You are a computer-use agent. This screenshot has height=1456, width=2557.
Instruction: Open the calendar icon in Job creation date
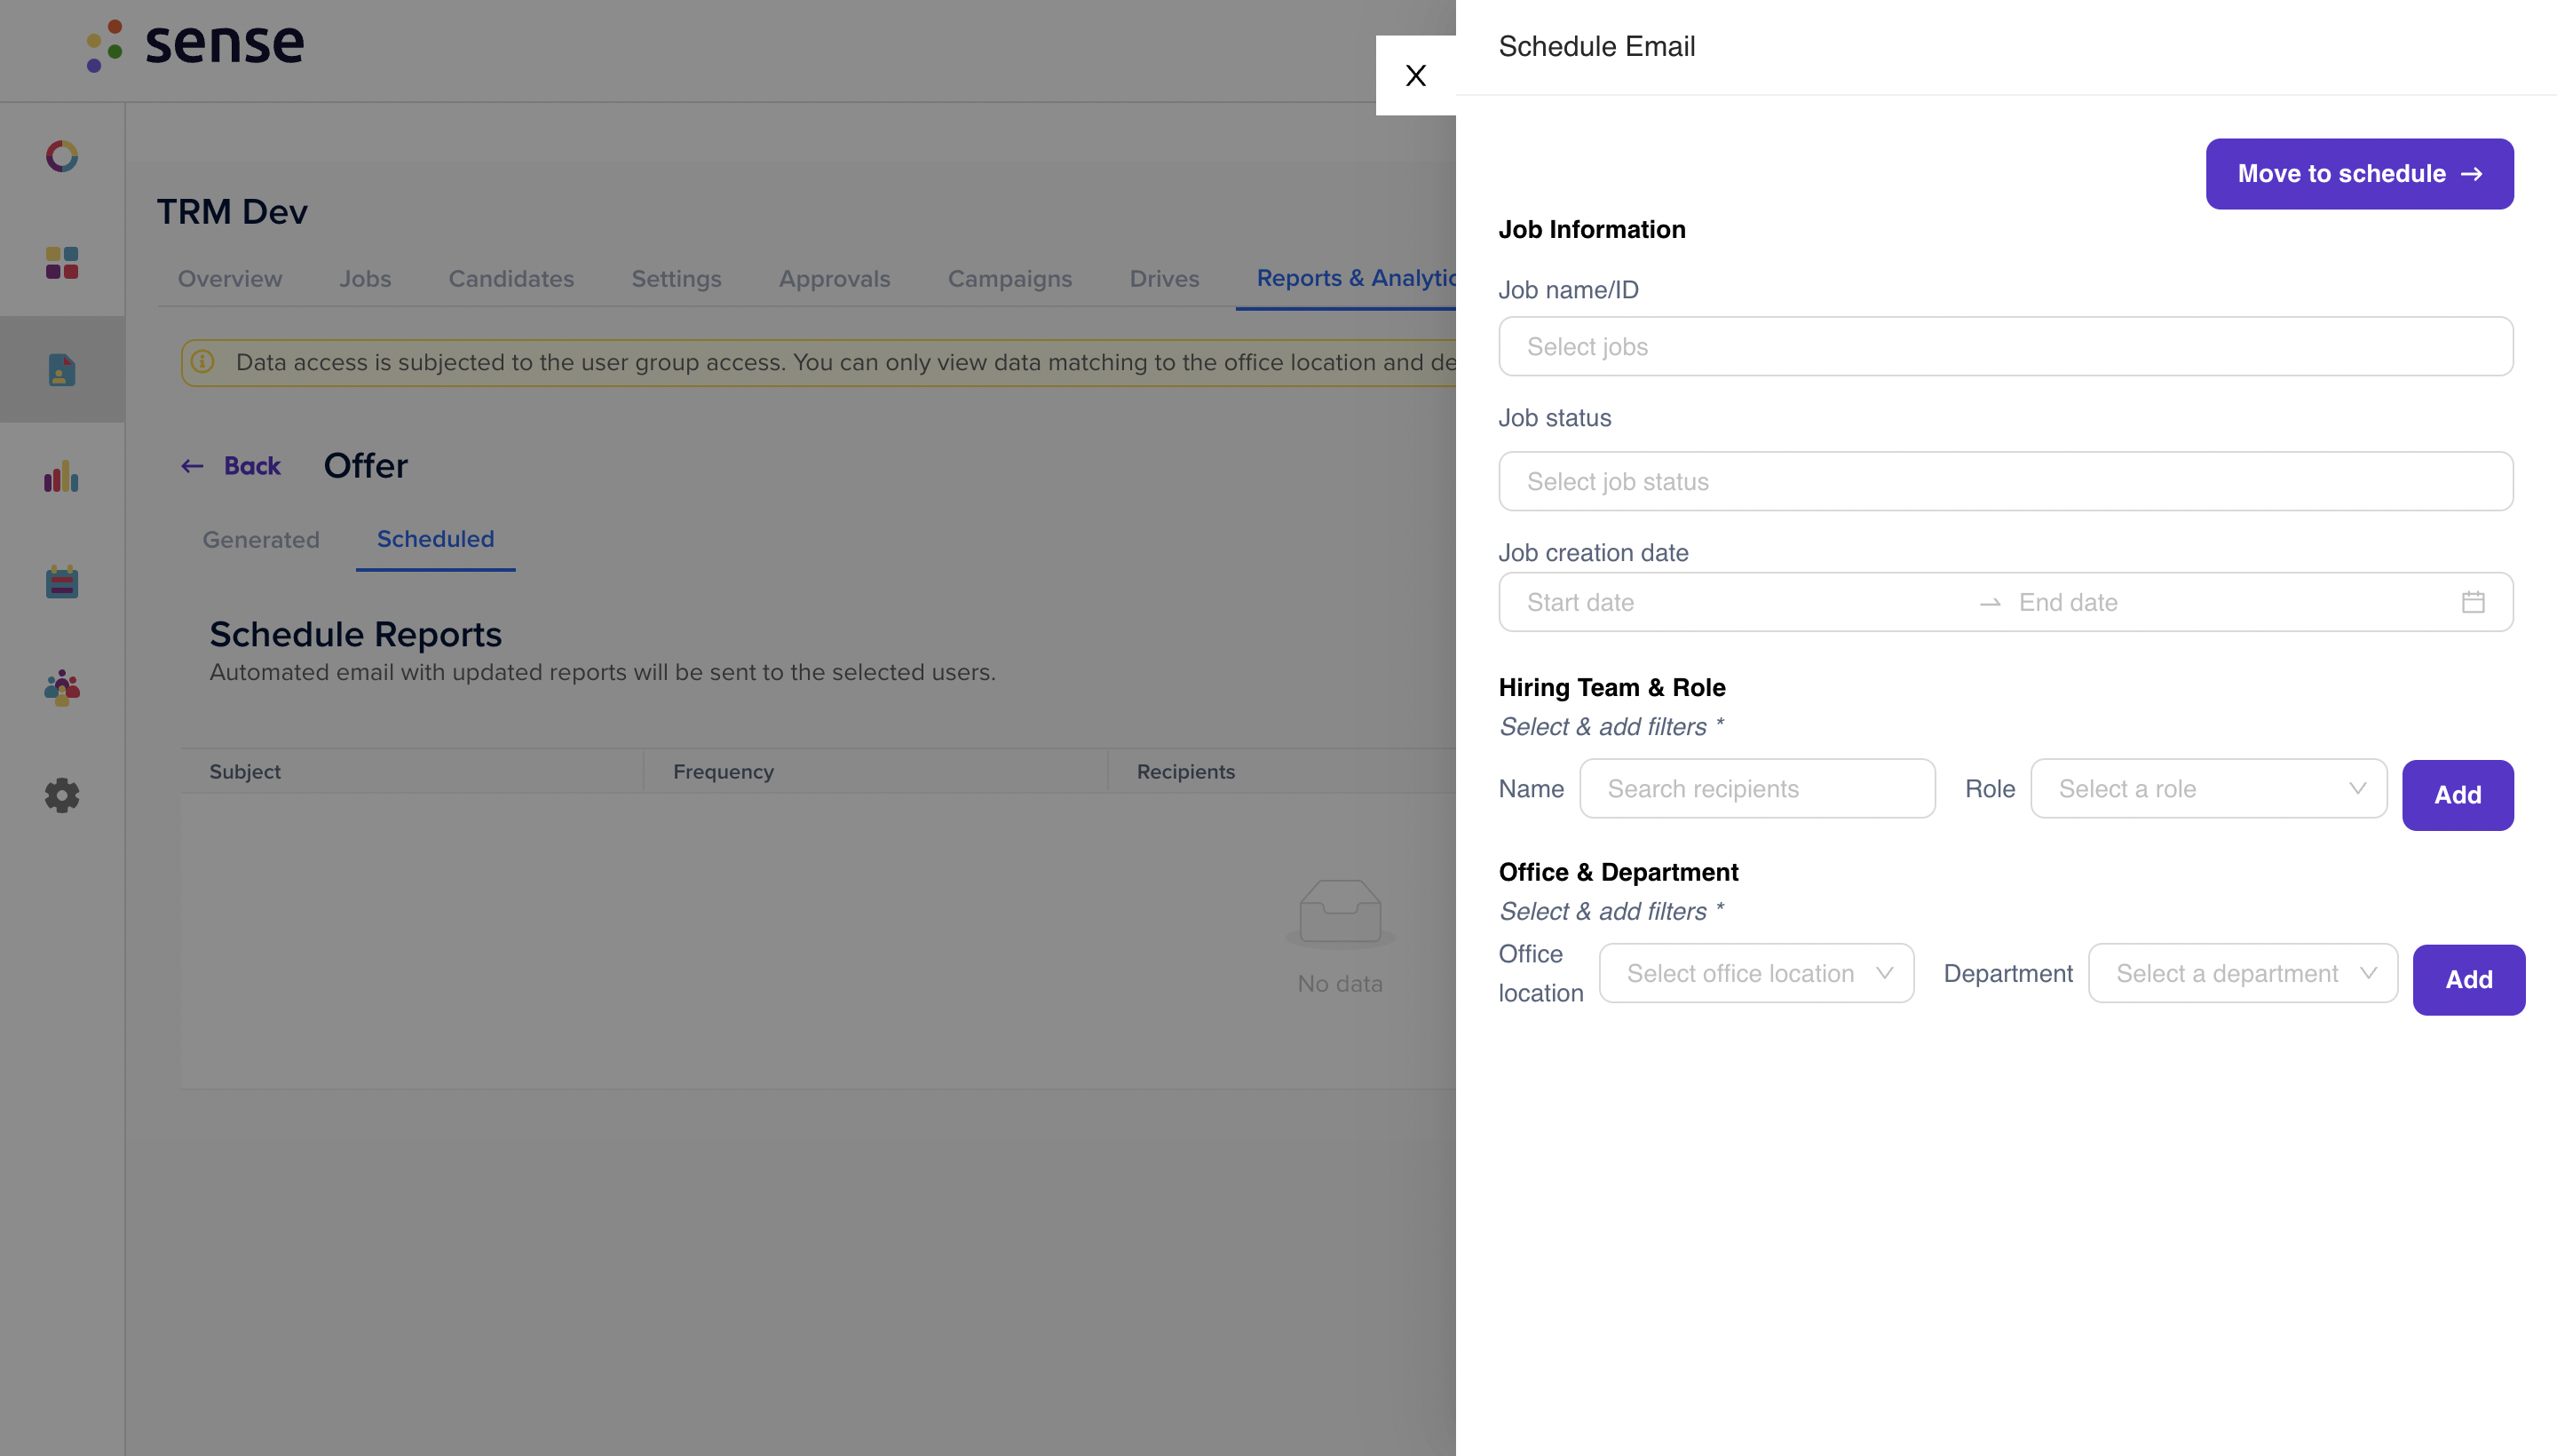click(2473, 602)
